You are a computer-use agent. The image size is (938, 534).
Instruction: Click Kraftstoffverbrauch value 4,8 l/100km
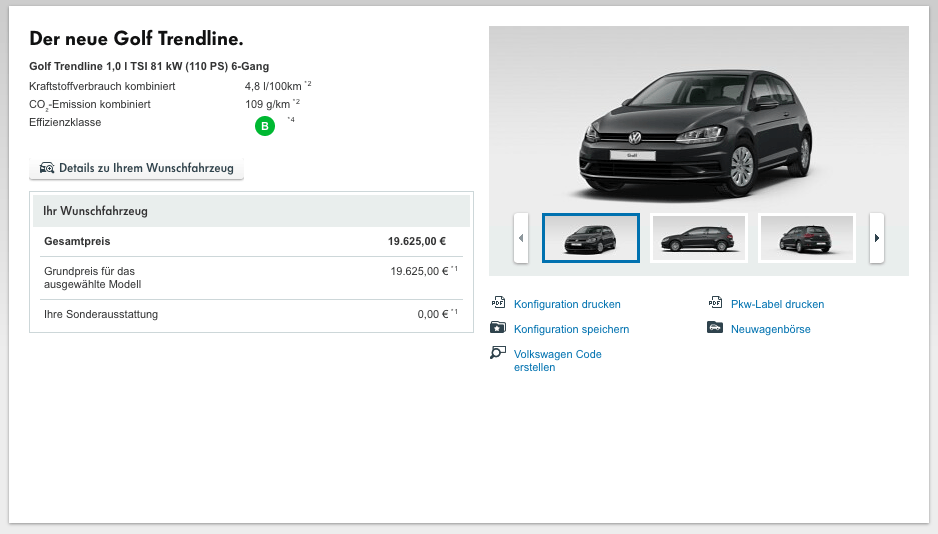[x=273, y=87]
